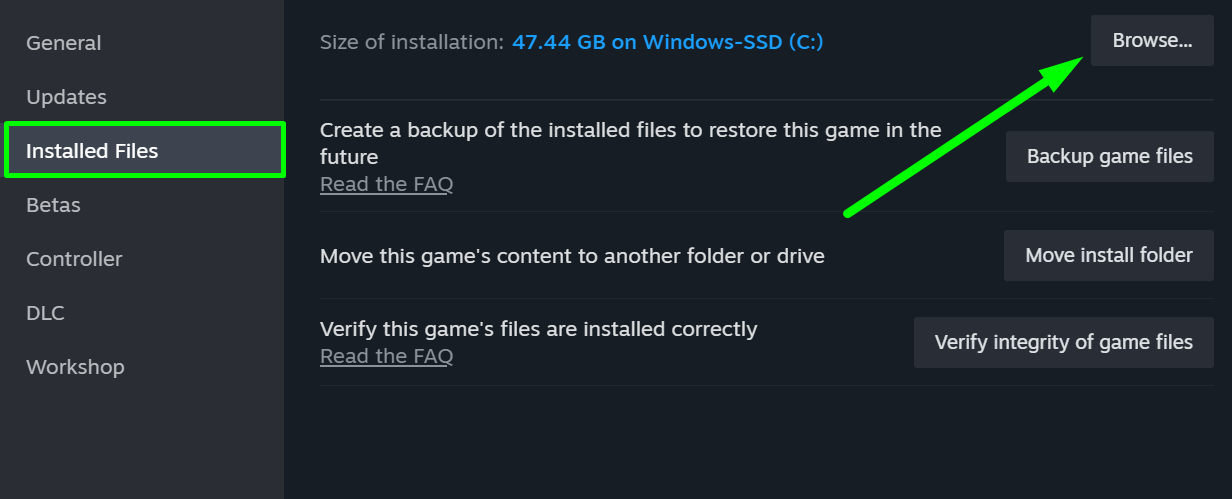The image size is (1232, 499).
Task: Click the green arrow pointing to Browse
Action: pyautogui.click(x=964, y=137)
